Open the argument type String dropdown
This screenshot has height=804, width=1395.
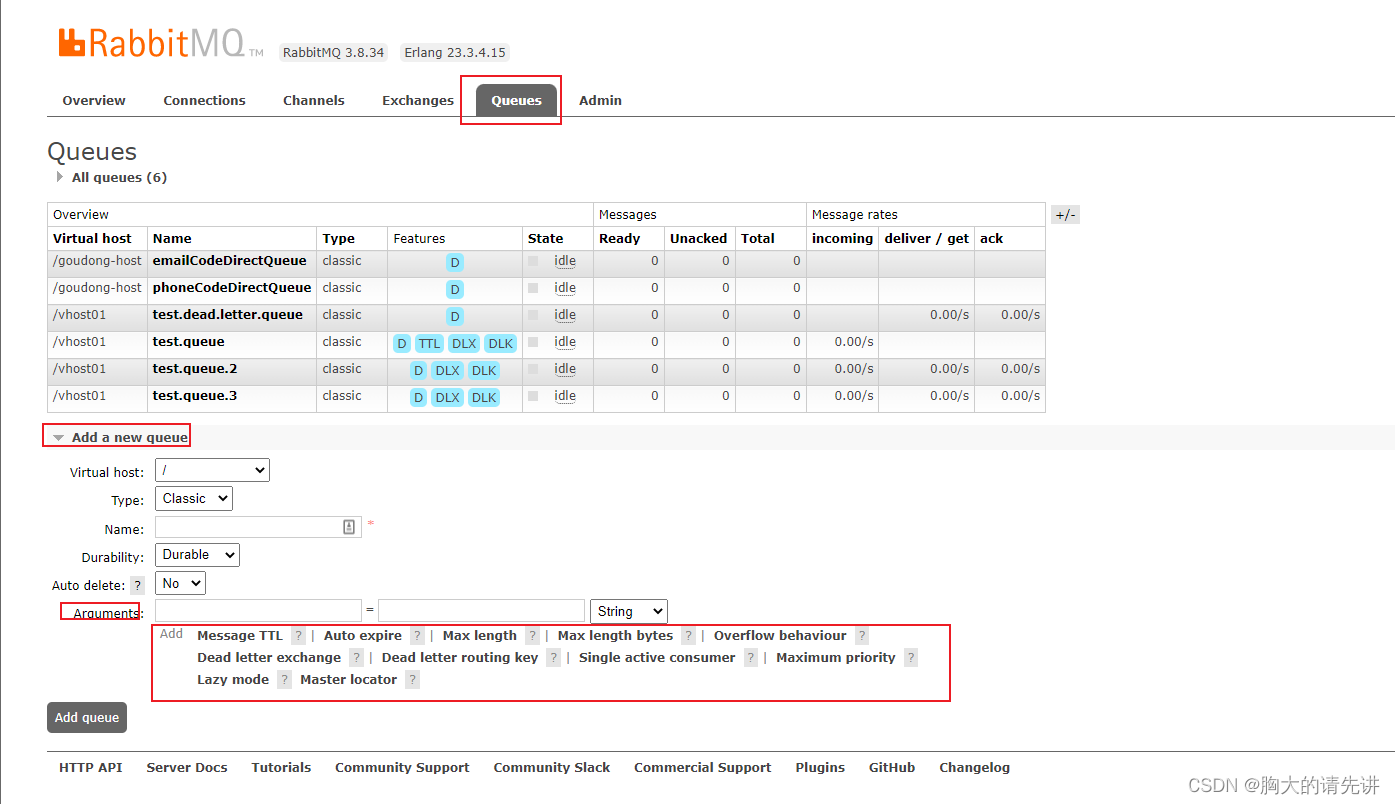tap(629, 611)
